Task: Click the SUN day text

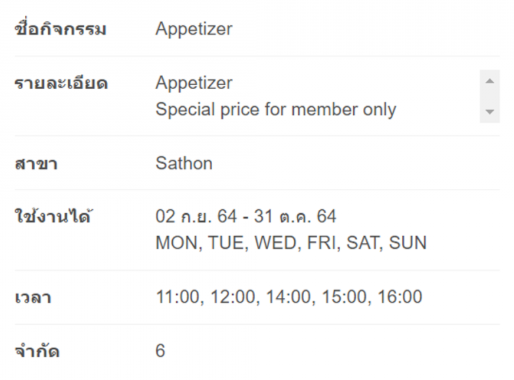Action: (x=408, y=243)
